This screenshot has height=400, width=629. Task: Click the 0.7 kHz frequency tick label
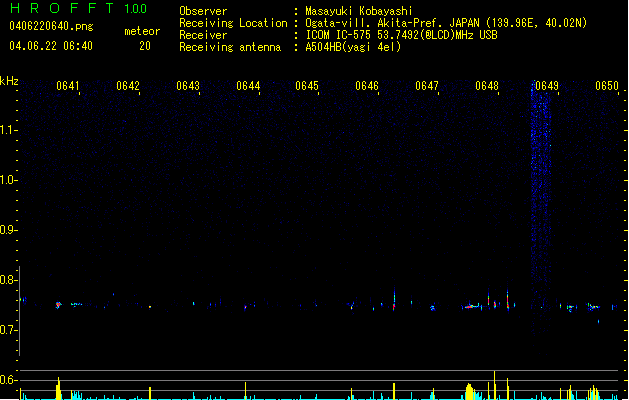tap(8, 330)
